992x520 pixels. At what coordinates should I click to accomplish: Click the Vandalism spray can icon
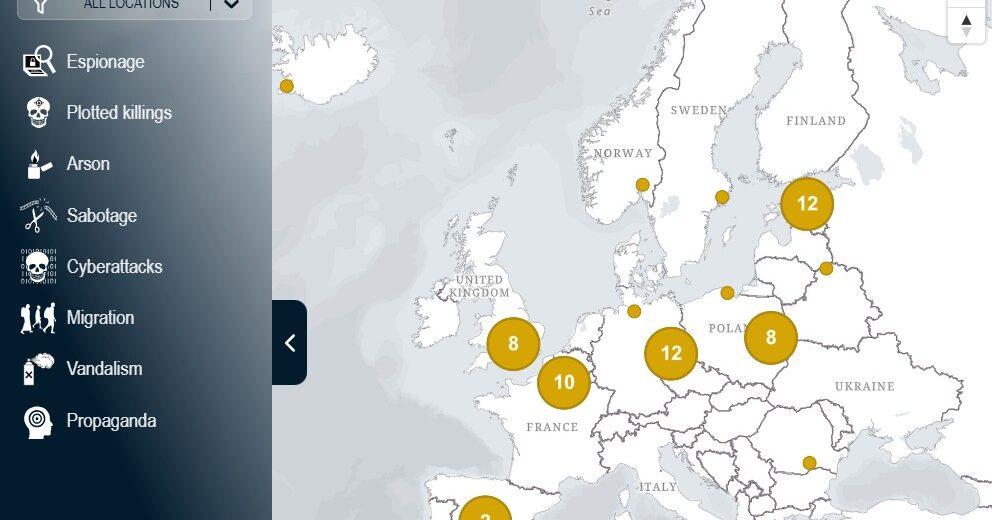click(38, 369)
